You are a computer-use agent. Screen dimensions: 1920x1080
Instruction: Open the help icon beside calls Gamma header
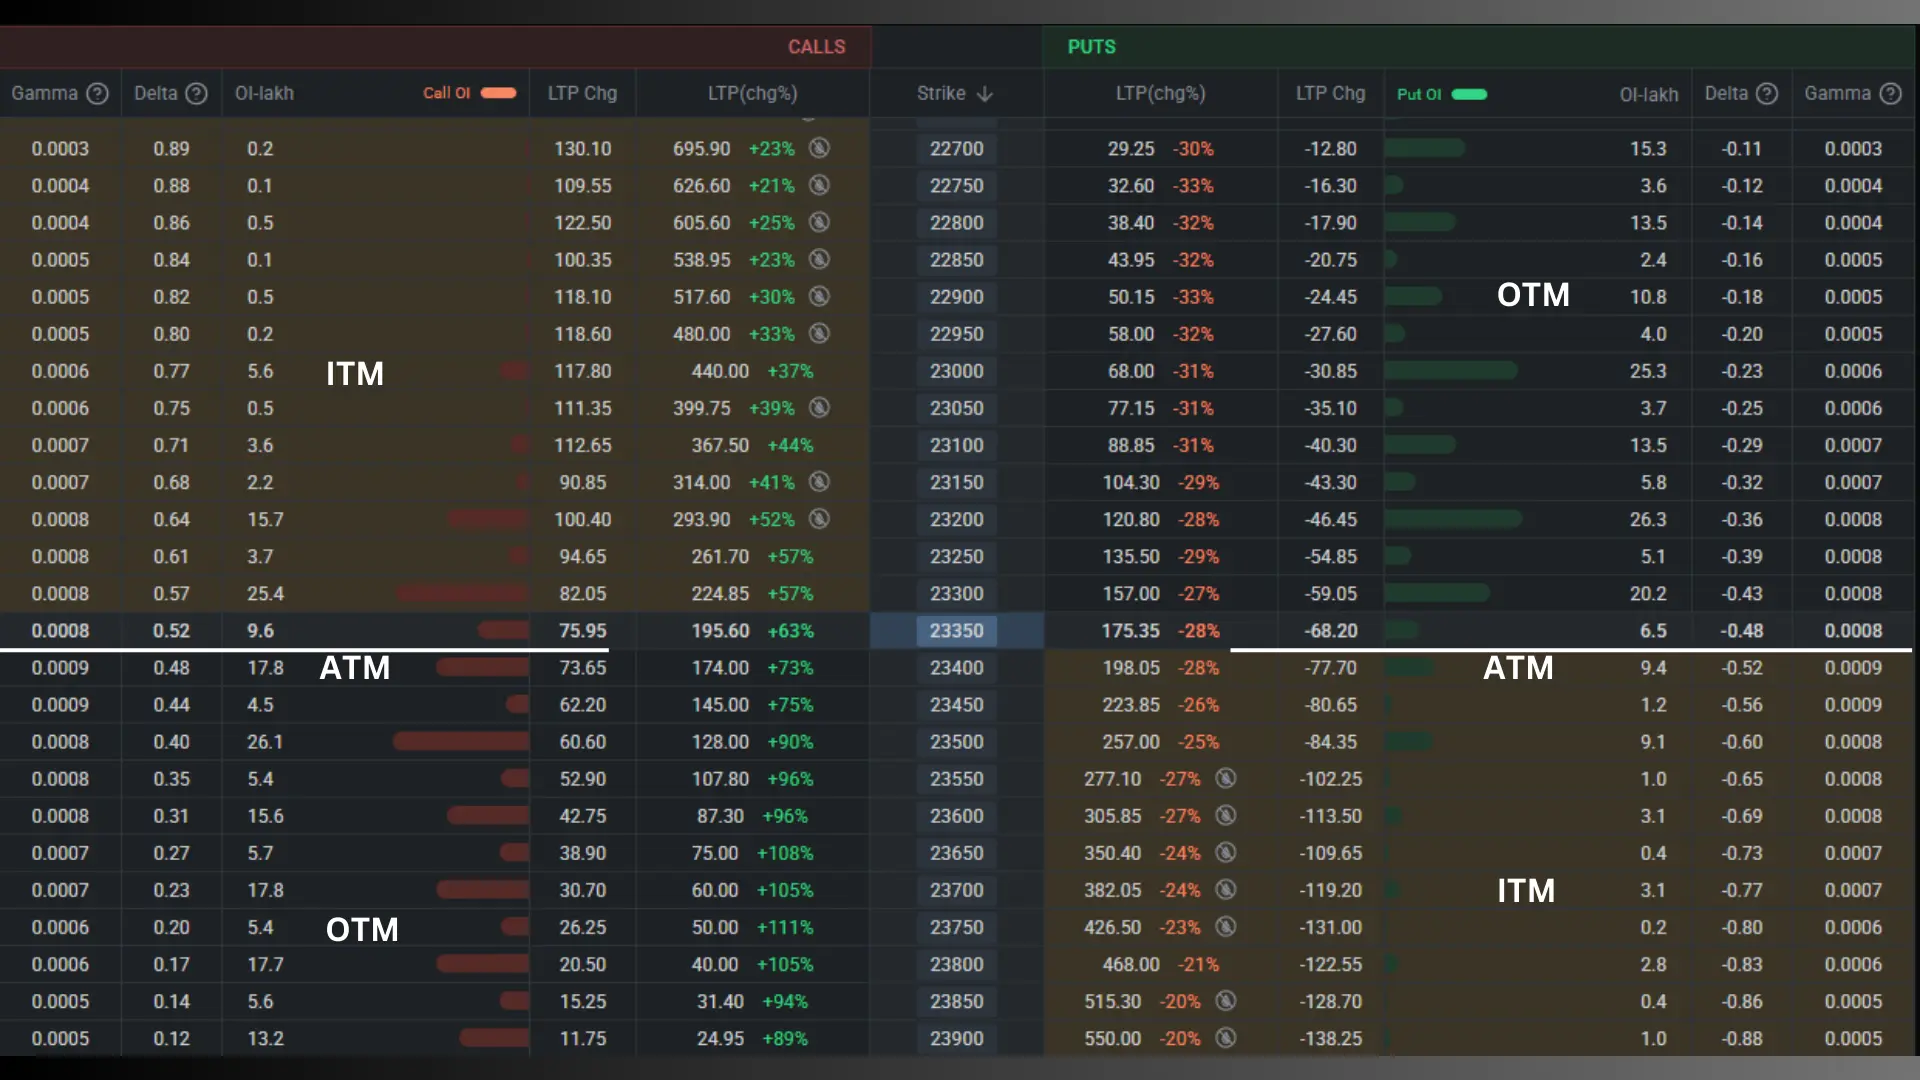pos(97,93)
